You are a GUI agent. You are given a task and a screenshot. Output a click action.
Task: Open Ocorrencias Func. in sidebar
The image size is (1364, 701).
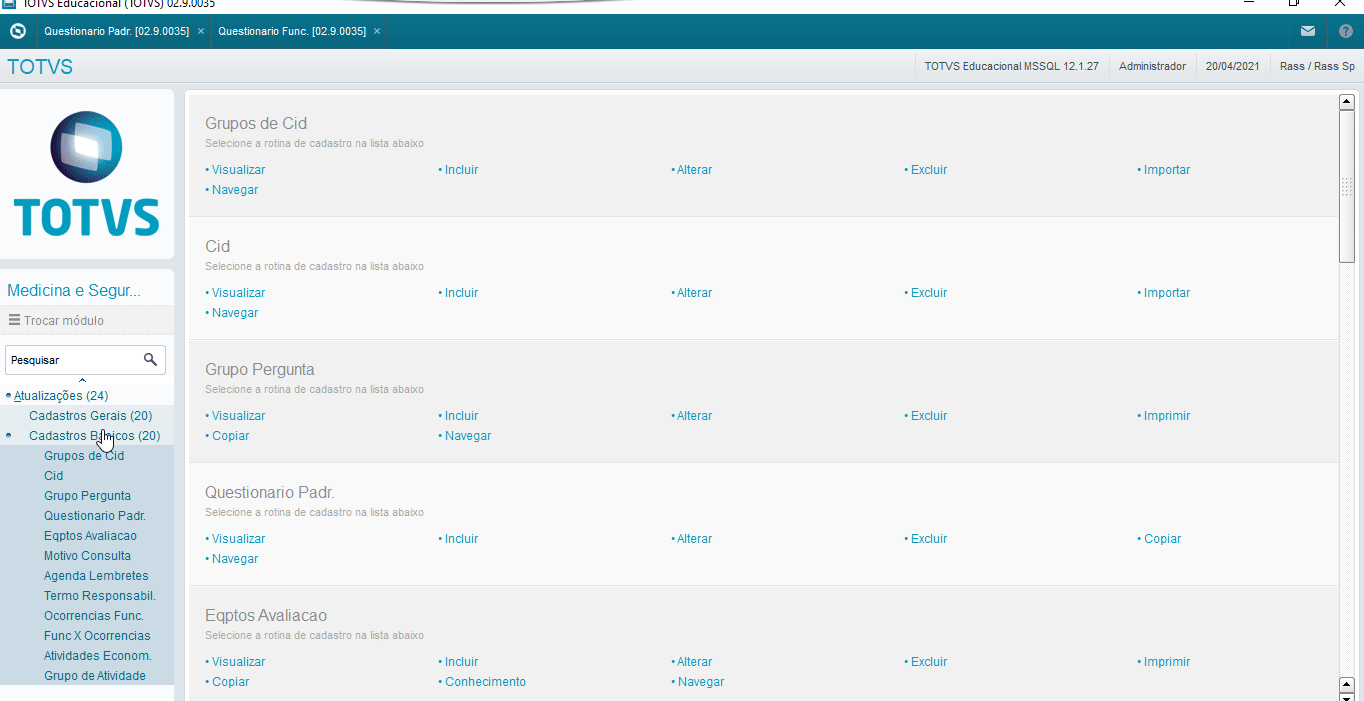coord(94,616)
